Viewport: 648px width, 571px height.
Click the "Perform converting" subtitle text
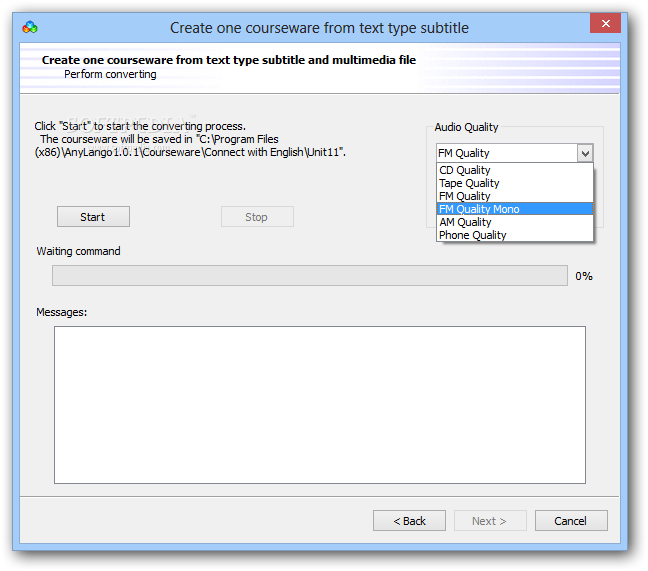click(x=110, y=74)
